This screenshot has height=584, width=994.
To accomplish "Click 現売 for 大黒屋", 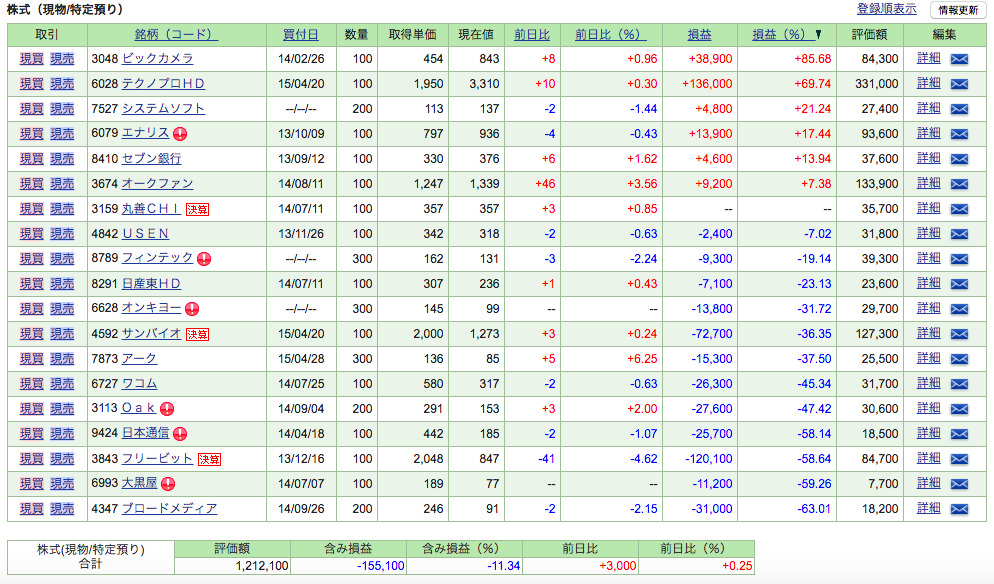I will coord(62,484).
